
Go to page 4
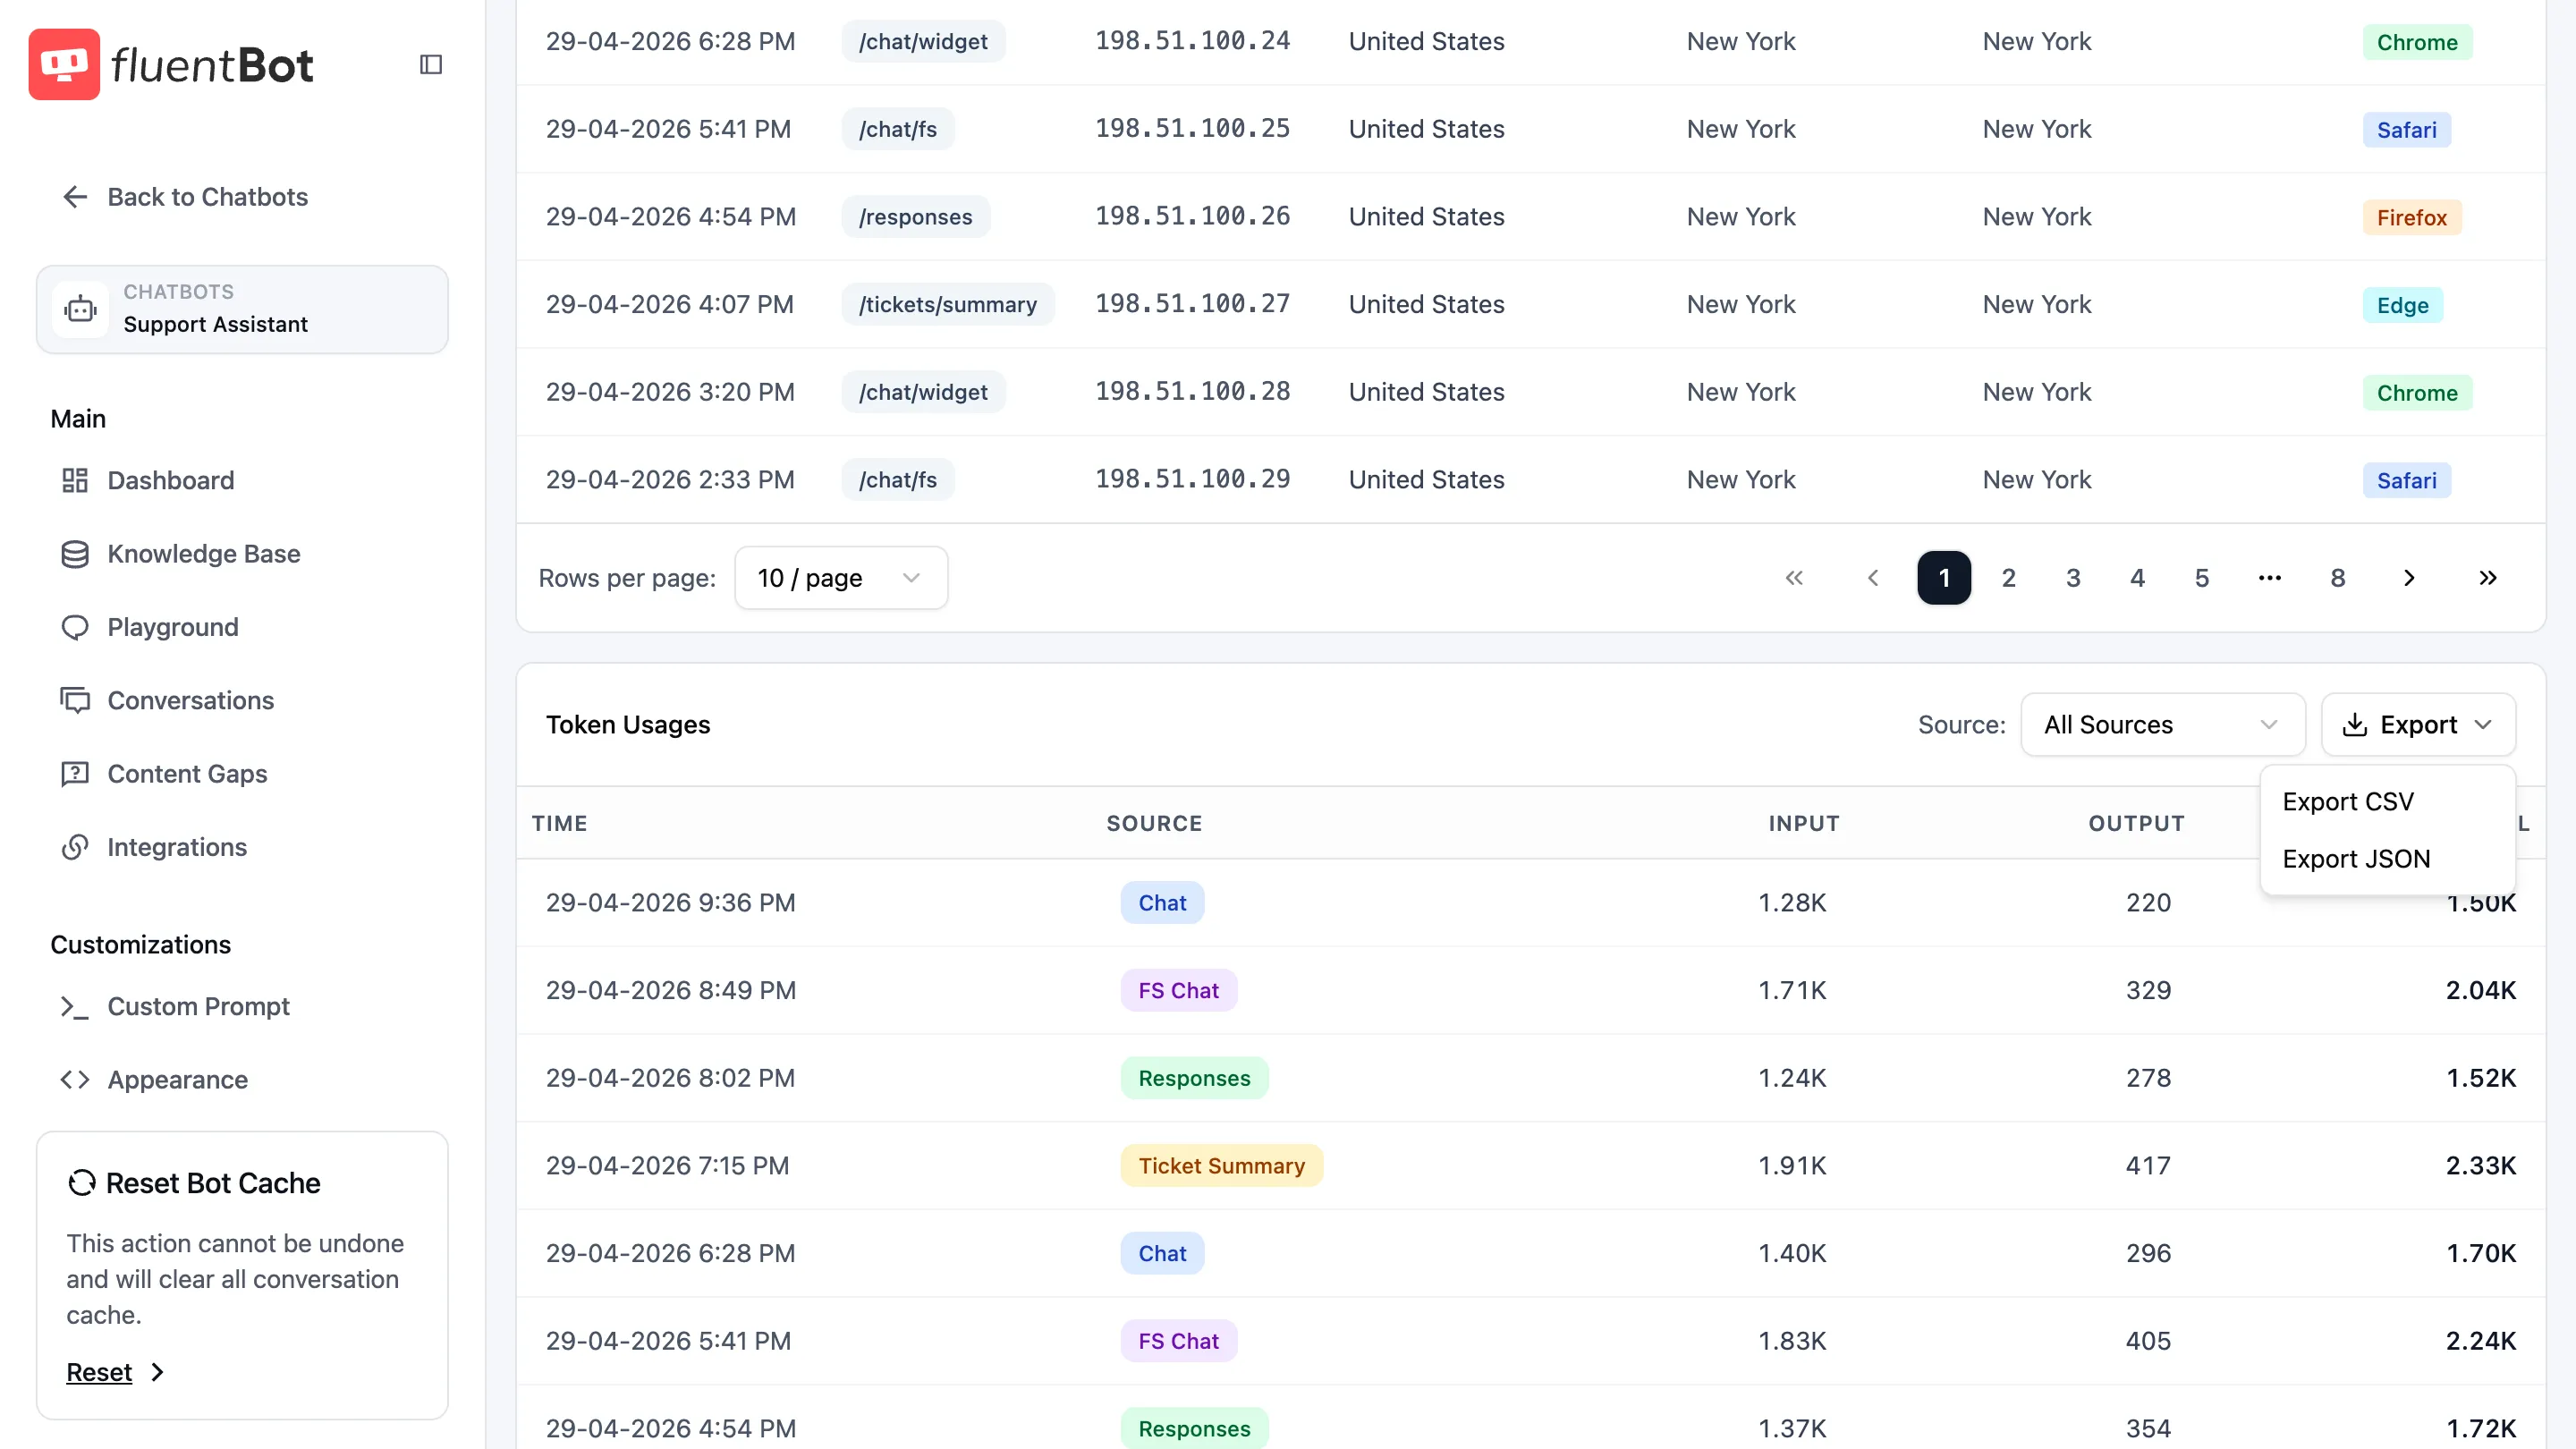click(2137, 578)
